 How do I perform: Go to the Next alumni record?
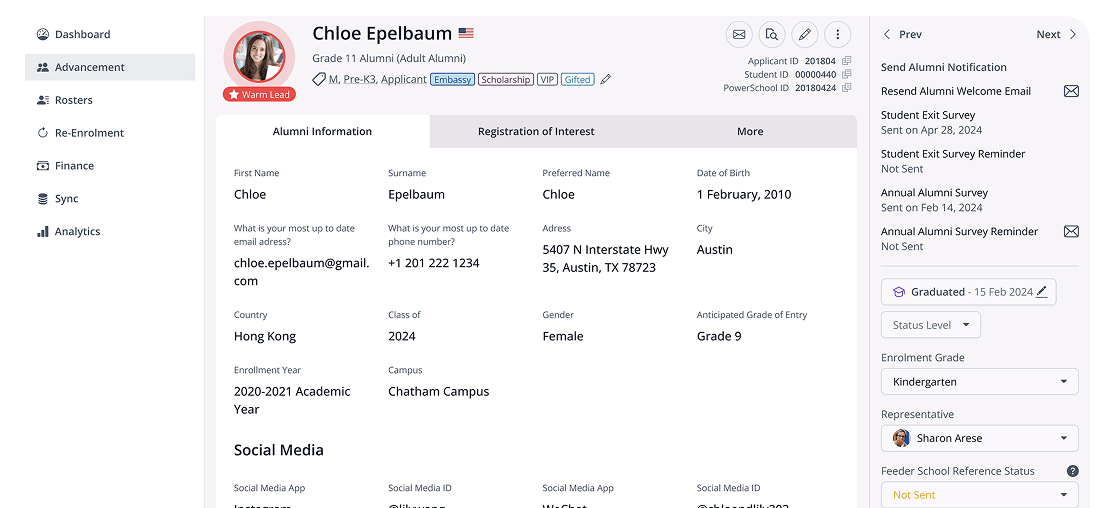1057,34
